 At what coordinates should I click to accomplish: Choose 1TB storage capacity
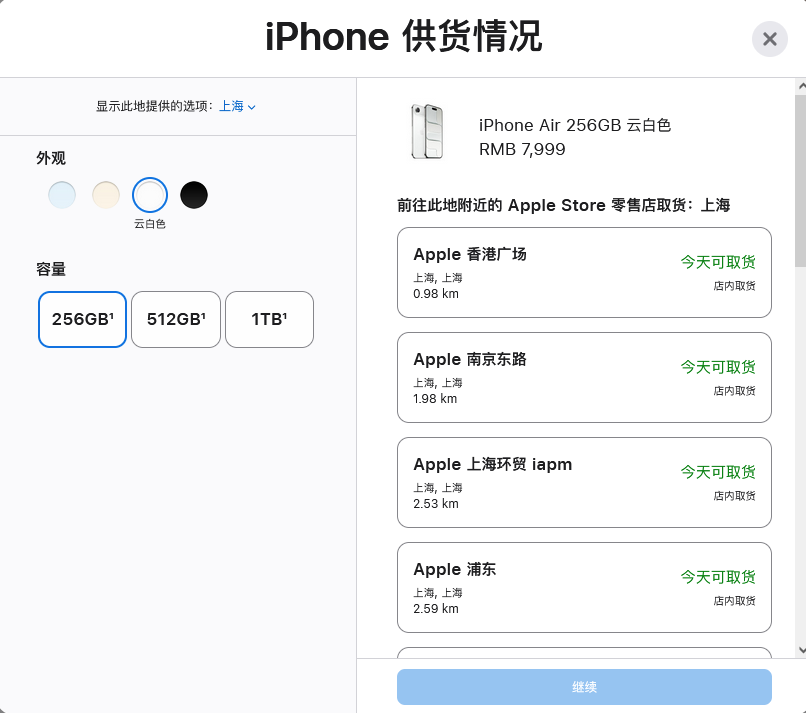(x=269, y=319)
